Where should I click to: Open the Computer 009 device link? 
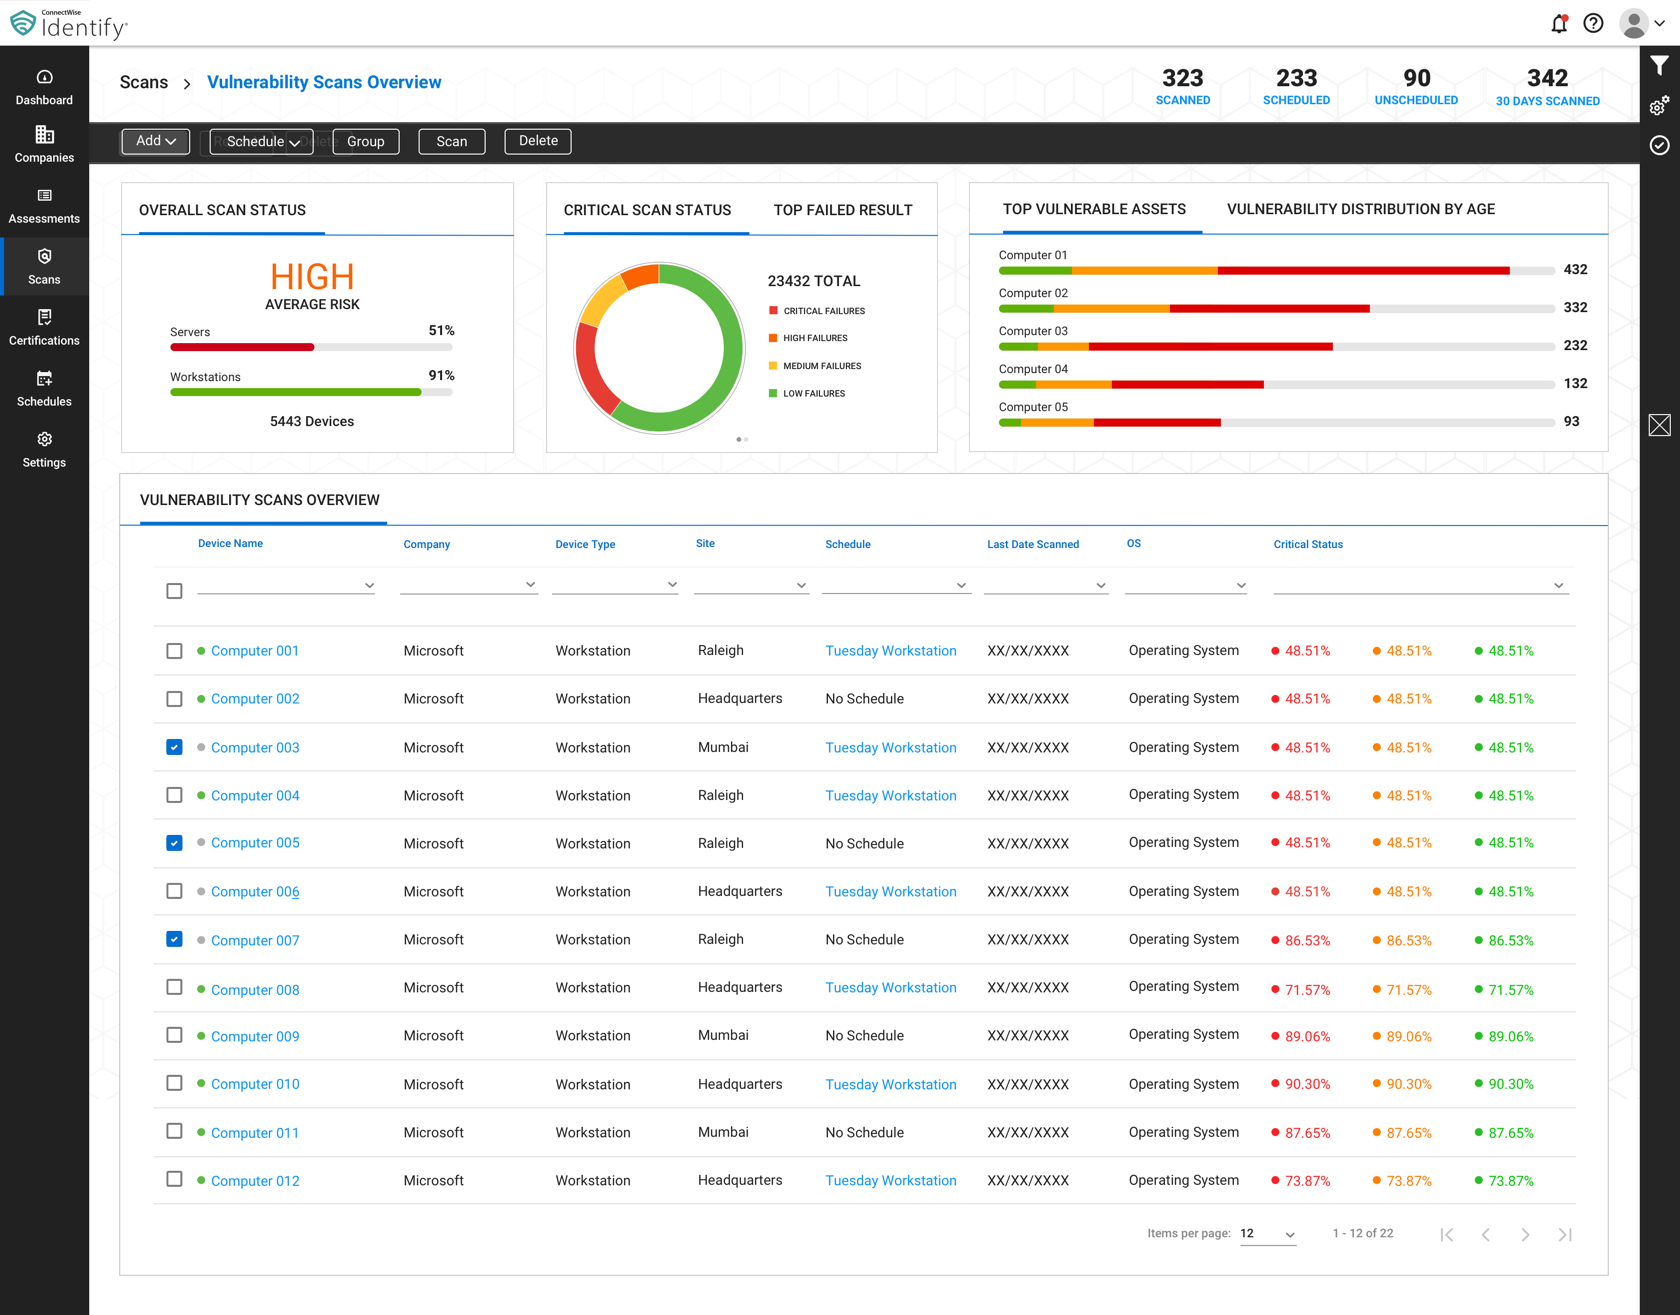coord(255,1036)
